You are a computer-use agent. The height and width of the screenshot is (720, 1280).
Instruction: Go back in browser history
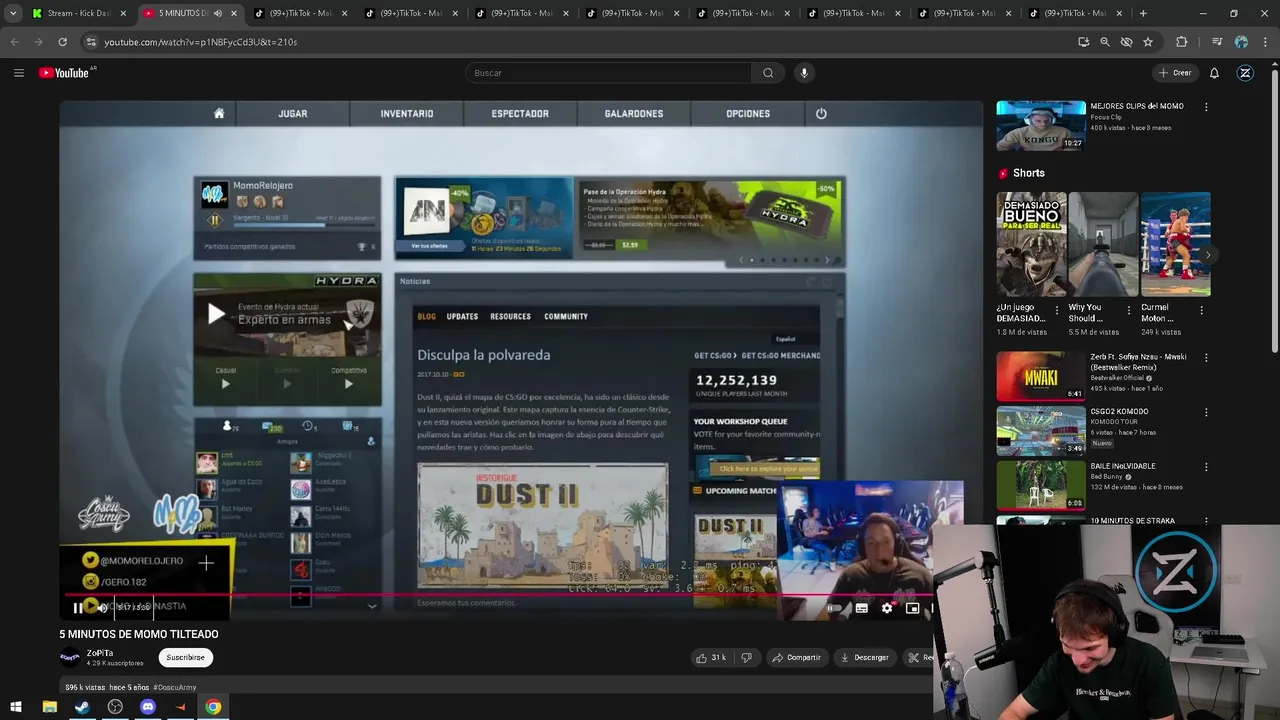[x=14, y=42]
